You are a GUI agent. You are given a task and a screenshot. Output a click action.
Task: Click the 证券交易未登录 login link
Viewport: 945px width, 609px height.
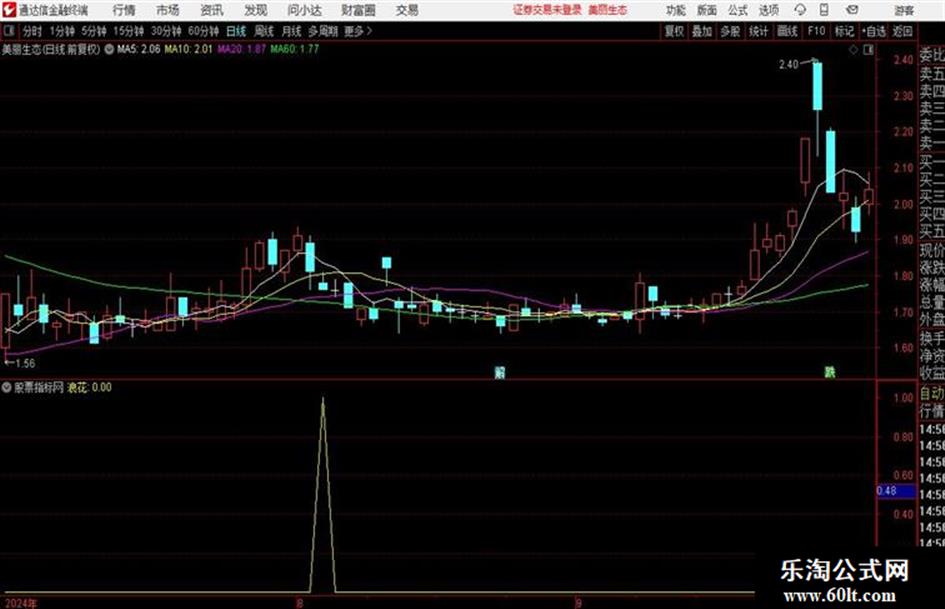547,10
